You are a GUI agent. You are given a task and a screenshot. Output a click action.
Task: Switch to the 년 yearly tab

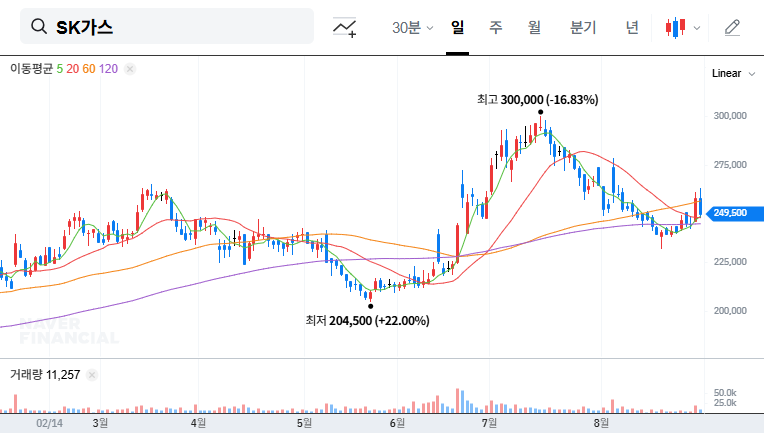pyautogui.click(x=632, y=27)
